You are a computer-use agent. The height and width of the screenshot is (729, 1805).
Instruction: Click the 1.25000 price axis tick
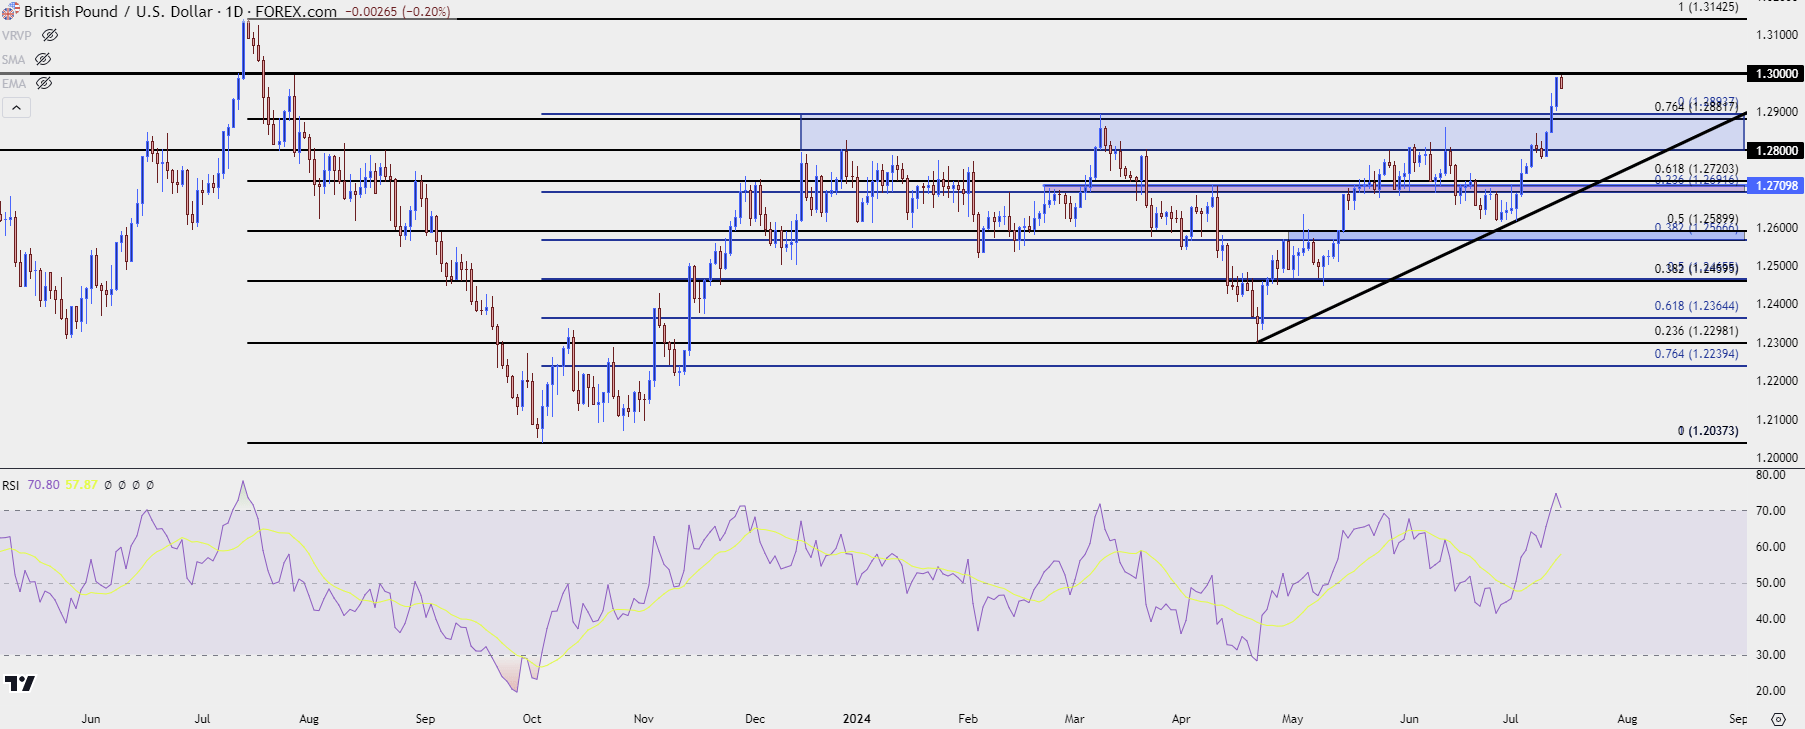click(1777, 266)
